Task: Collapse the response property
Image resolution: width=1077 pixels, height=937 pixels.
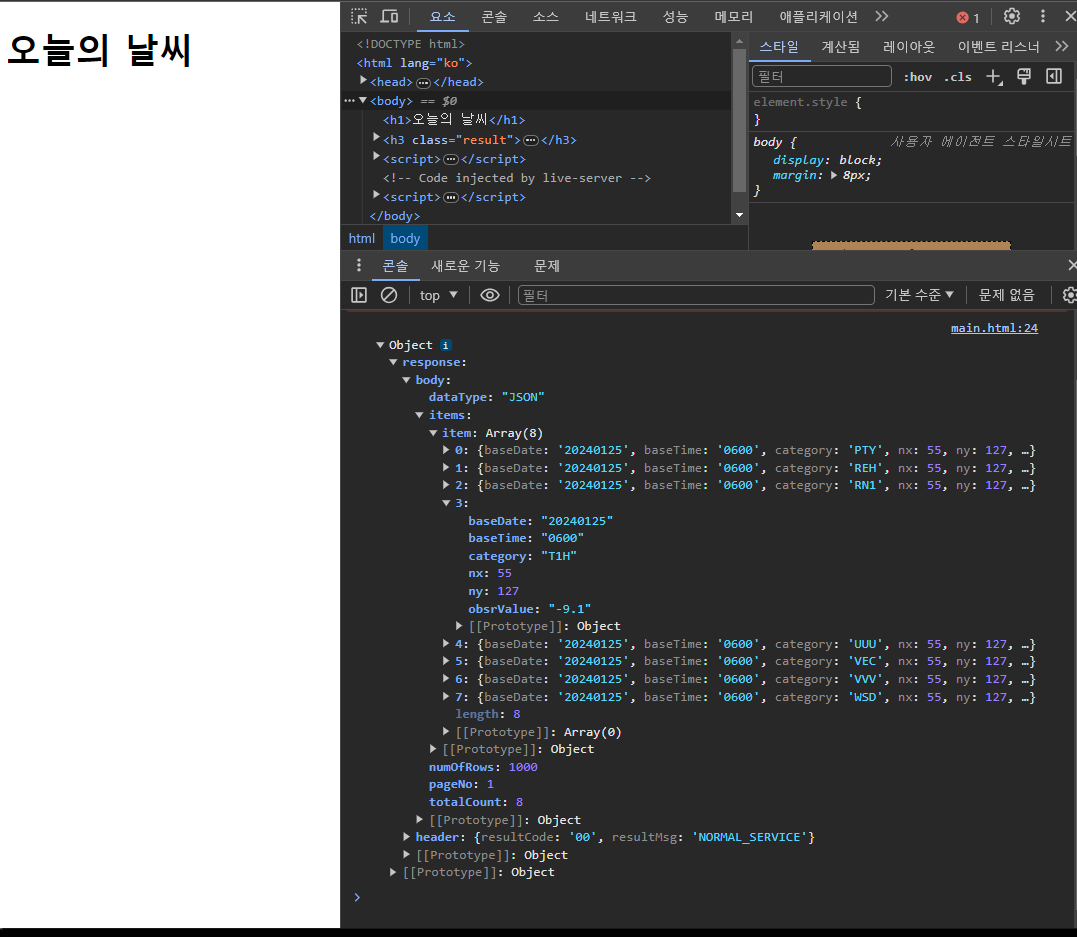Action: (394, 362)
